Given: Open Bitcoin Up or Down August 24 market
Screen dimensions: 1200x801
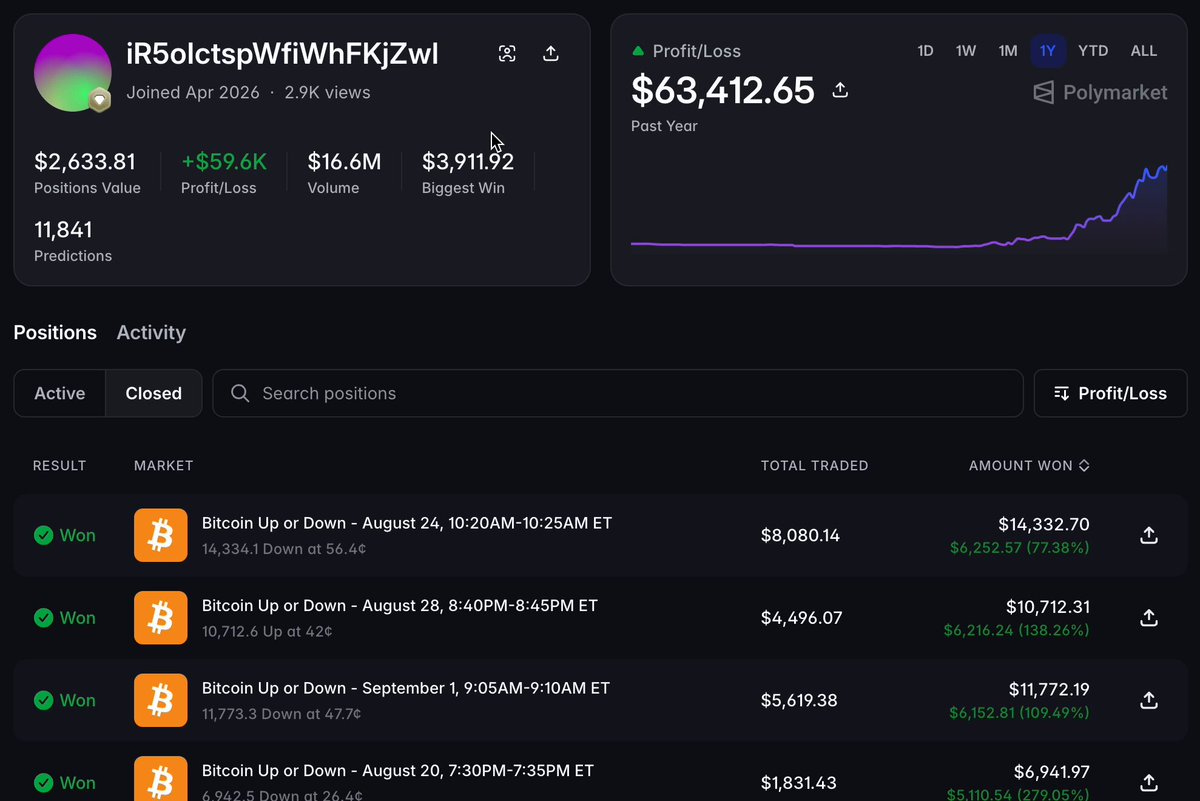Looking at the screenshot, I should 407,523.
